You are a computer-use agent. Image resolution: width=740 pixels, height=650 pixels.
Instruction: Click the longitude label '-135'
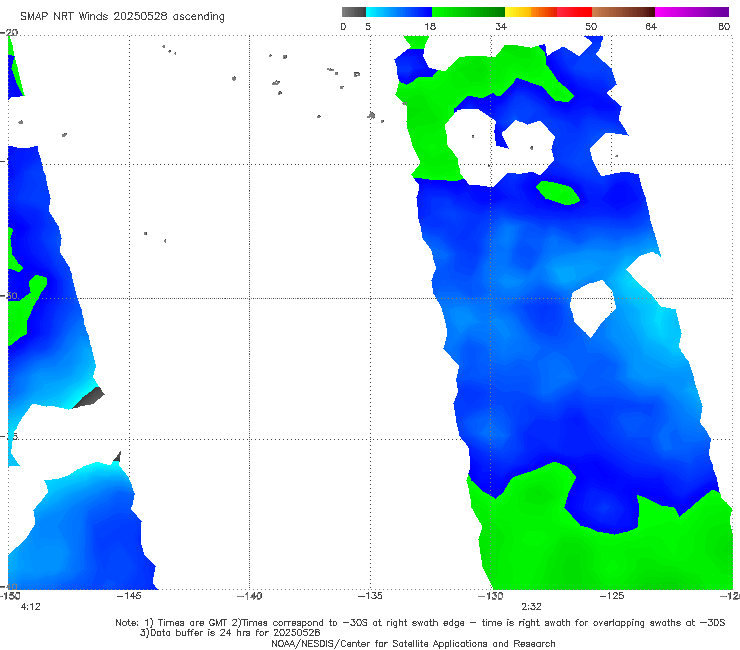click(370, 596)
